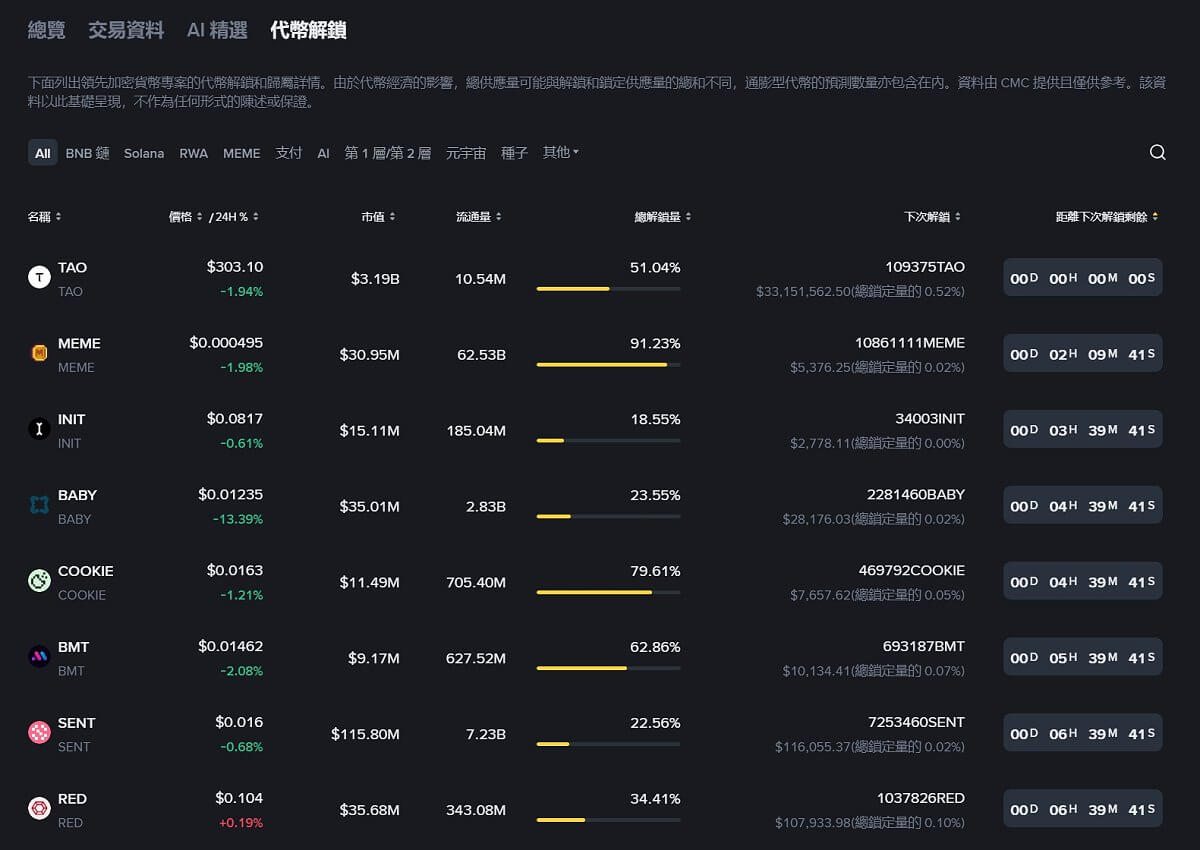Click TAO market cap $3.19B
1200x850 pixels.
(375, 279)
